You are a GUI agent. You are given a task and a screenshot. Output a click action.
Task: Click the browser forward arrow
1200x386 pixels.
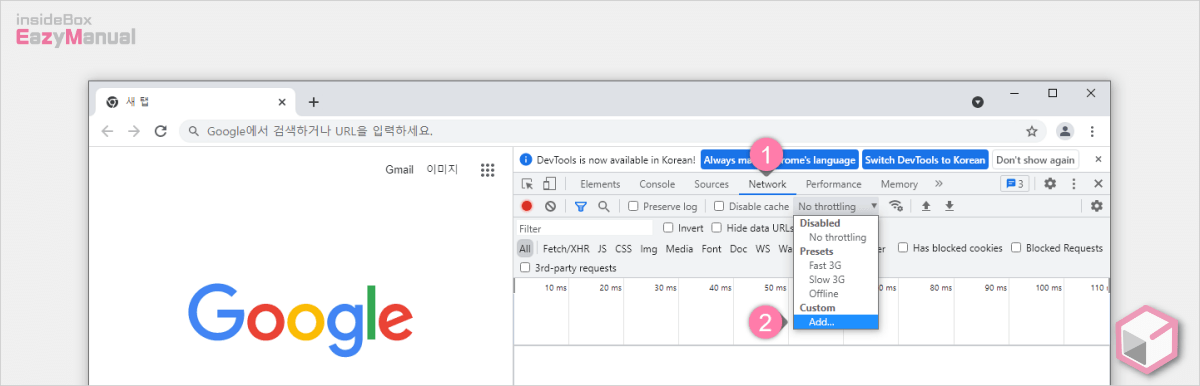pos(134,131)
